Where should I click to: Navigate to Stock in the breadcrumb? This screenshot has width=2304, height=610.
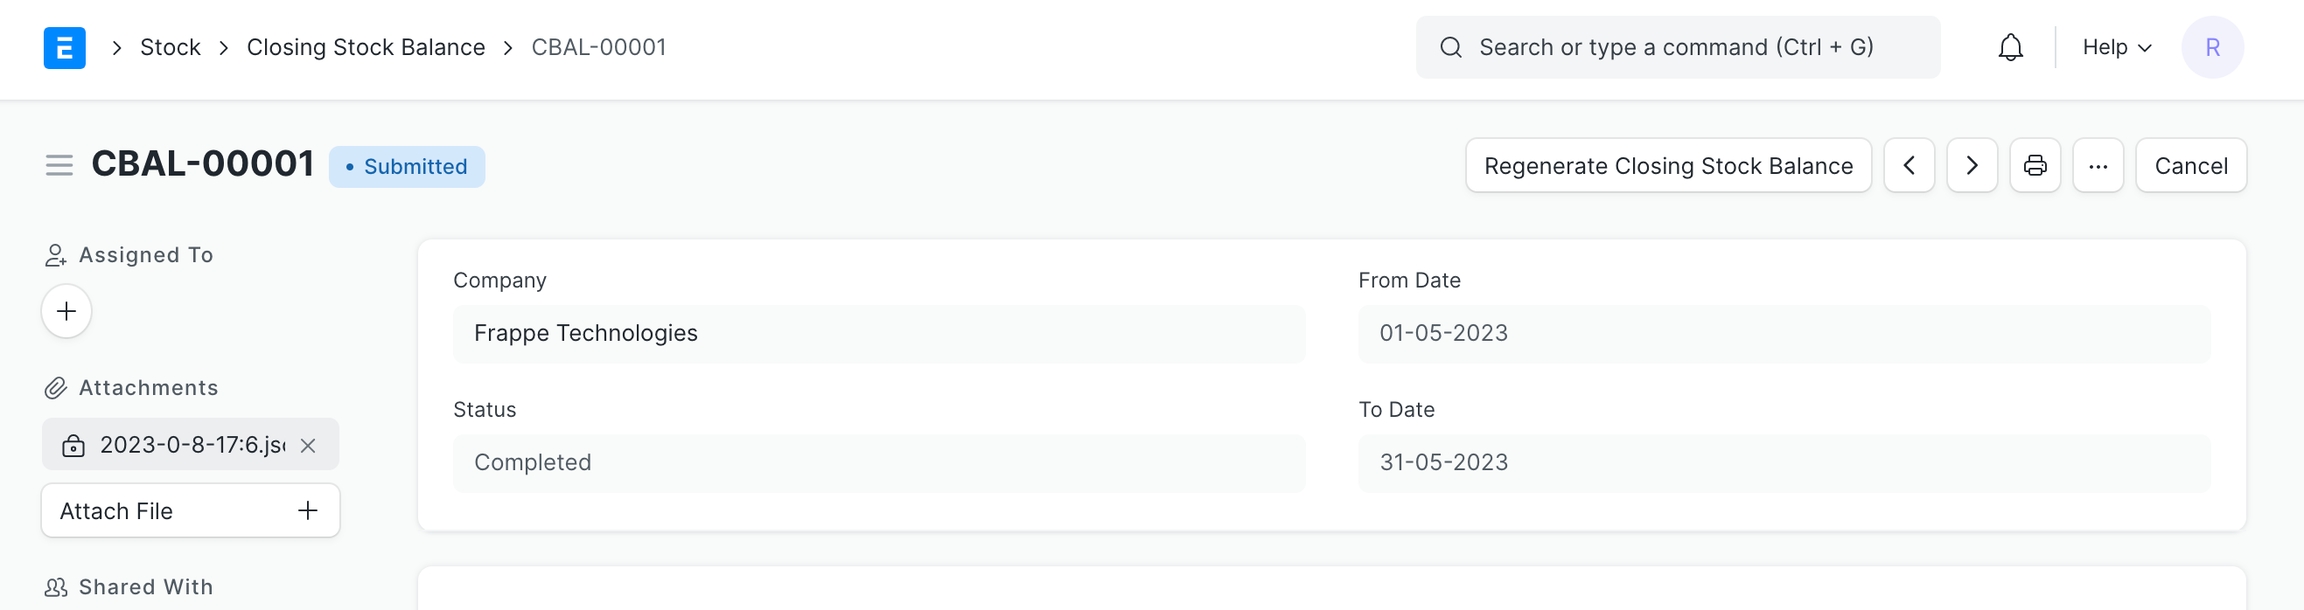click(170, 48)
